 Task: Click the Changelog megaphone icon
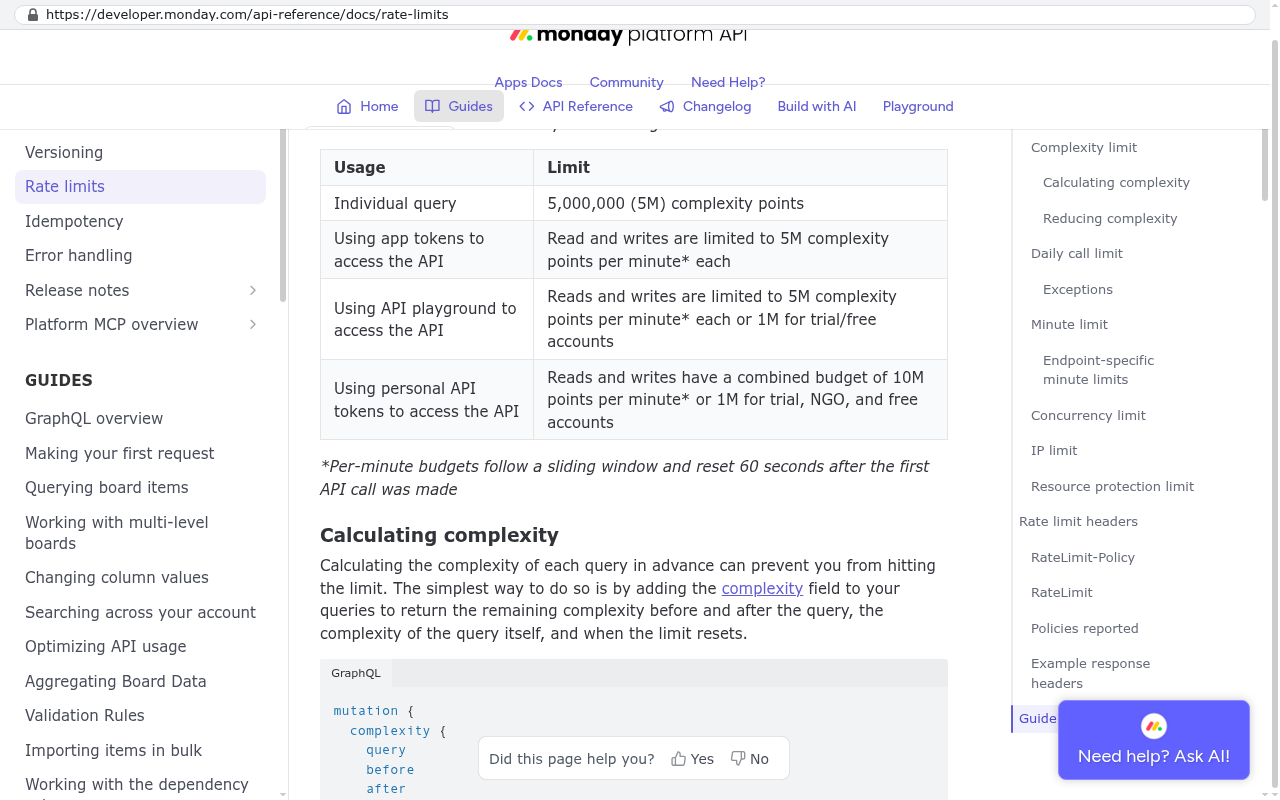667,106
